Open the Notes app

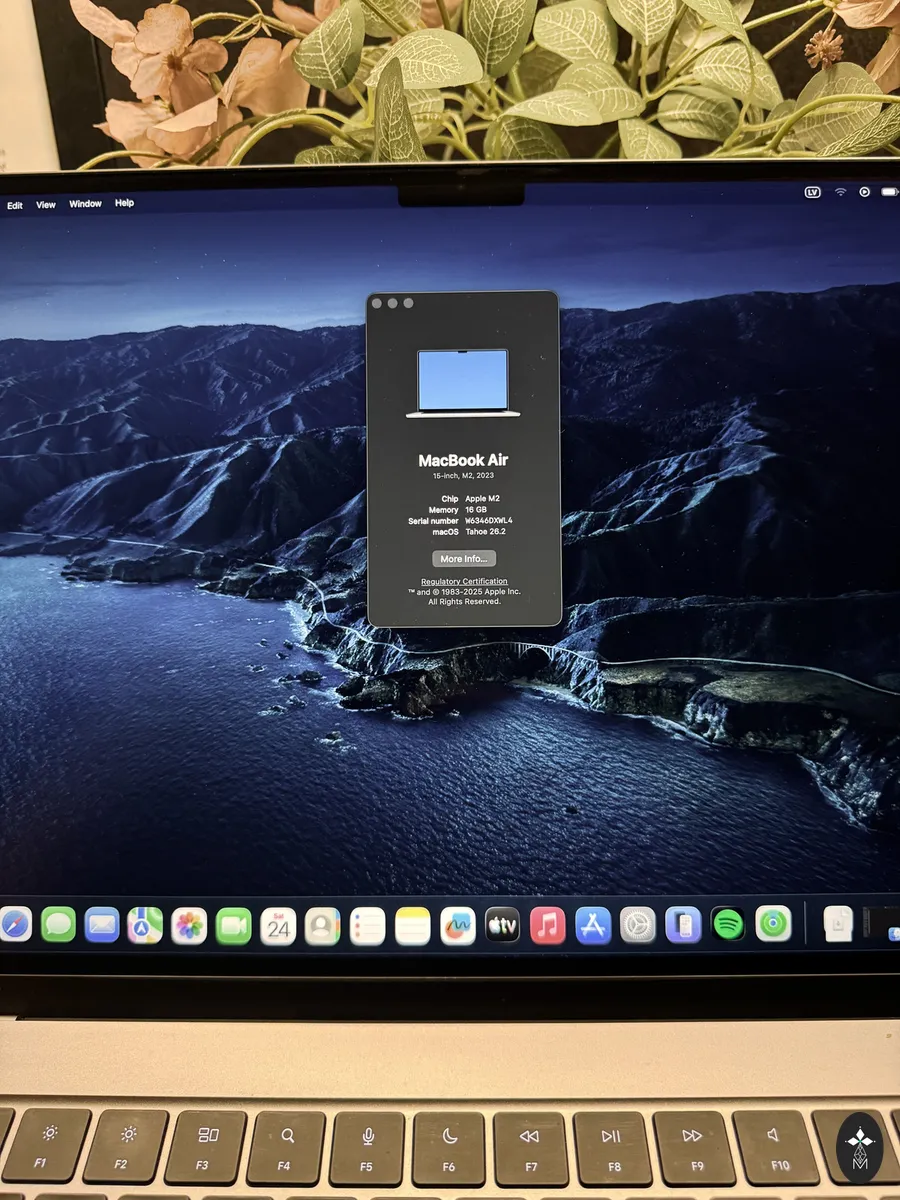[412, 926]
